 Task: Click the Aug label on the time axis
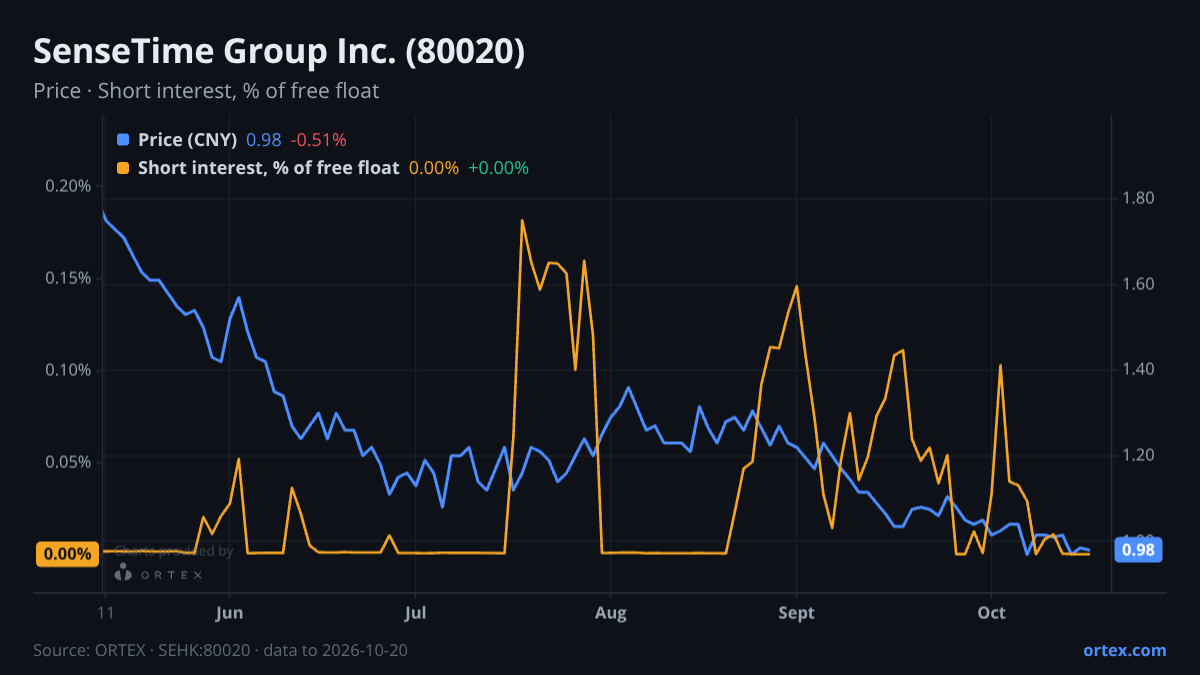click(x=609, y=613)
